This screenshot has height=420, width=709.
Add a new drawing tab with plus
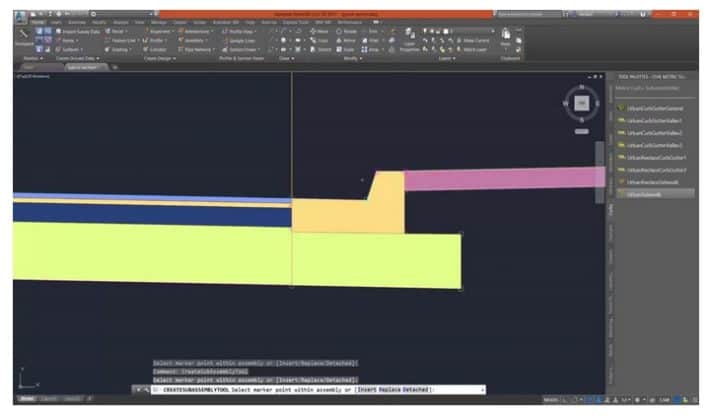114,67
